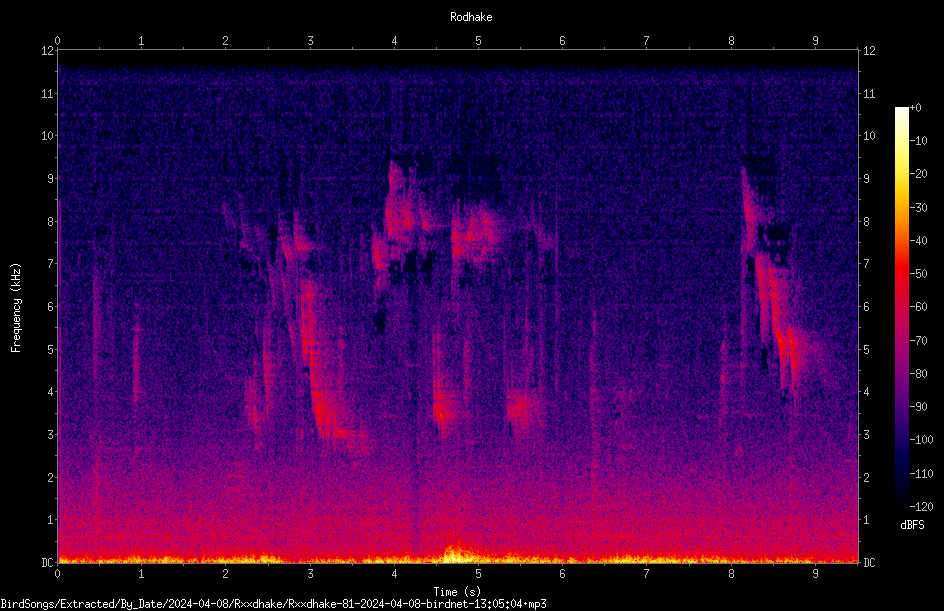Click the DC label on left axis
The height and width of the screenshot is (611, 944).
coord(47,562)
